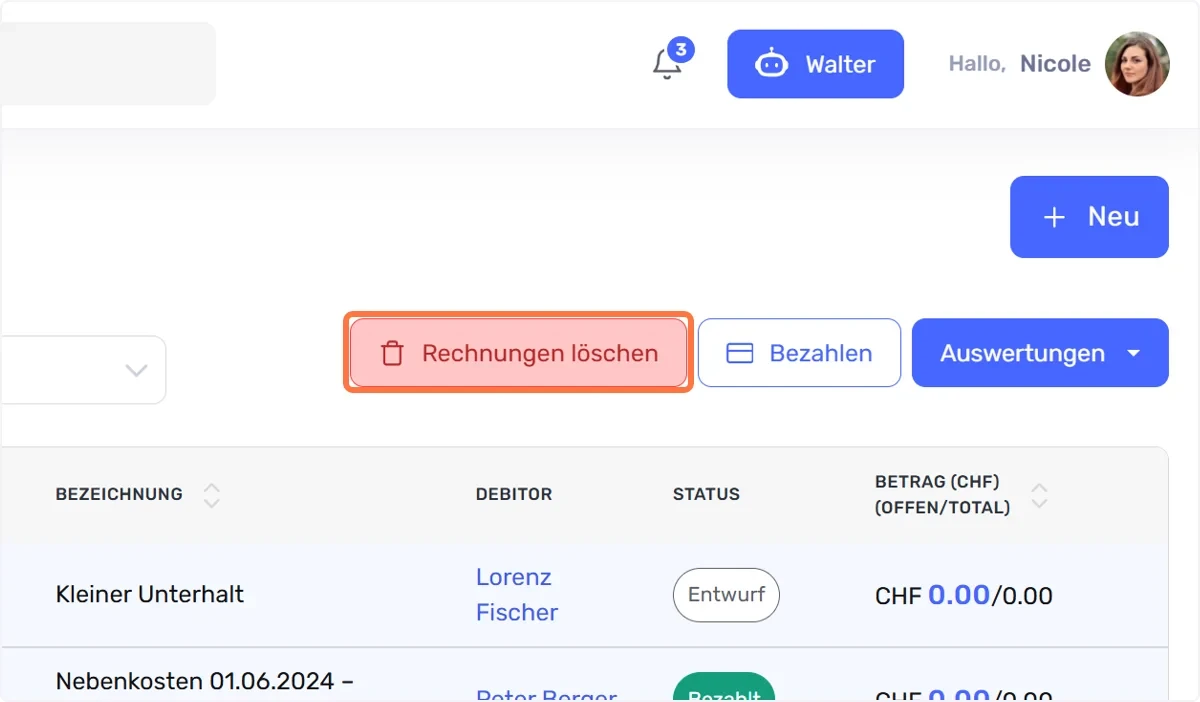Viewport: 1200px width, 702px height.
Task: Open the notifications bell
Action: (666, 64)
